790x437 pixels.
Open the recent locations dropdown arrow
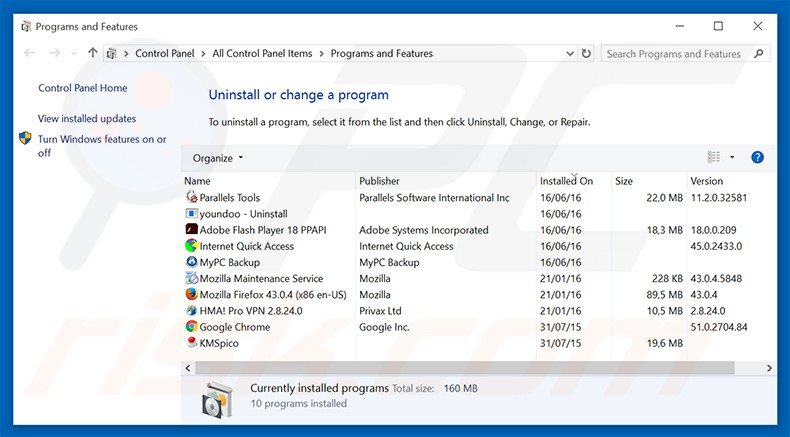74,53
